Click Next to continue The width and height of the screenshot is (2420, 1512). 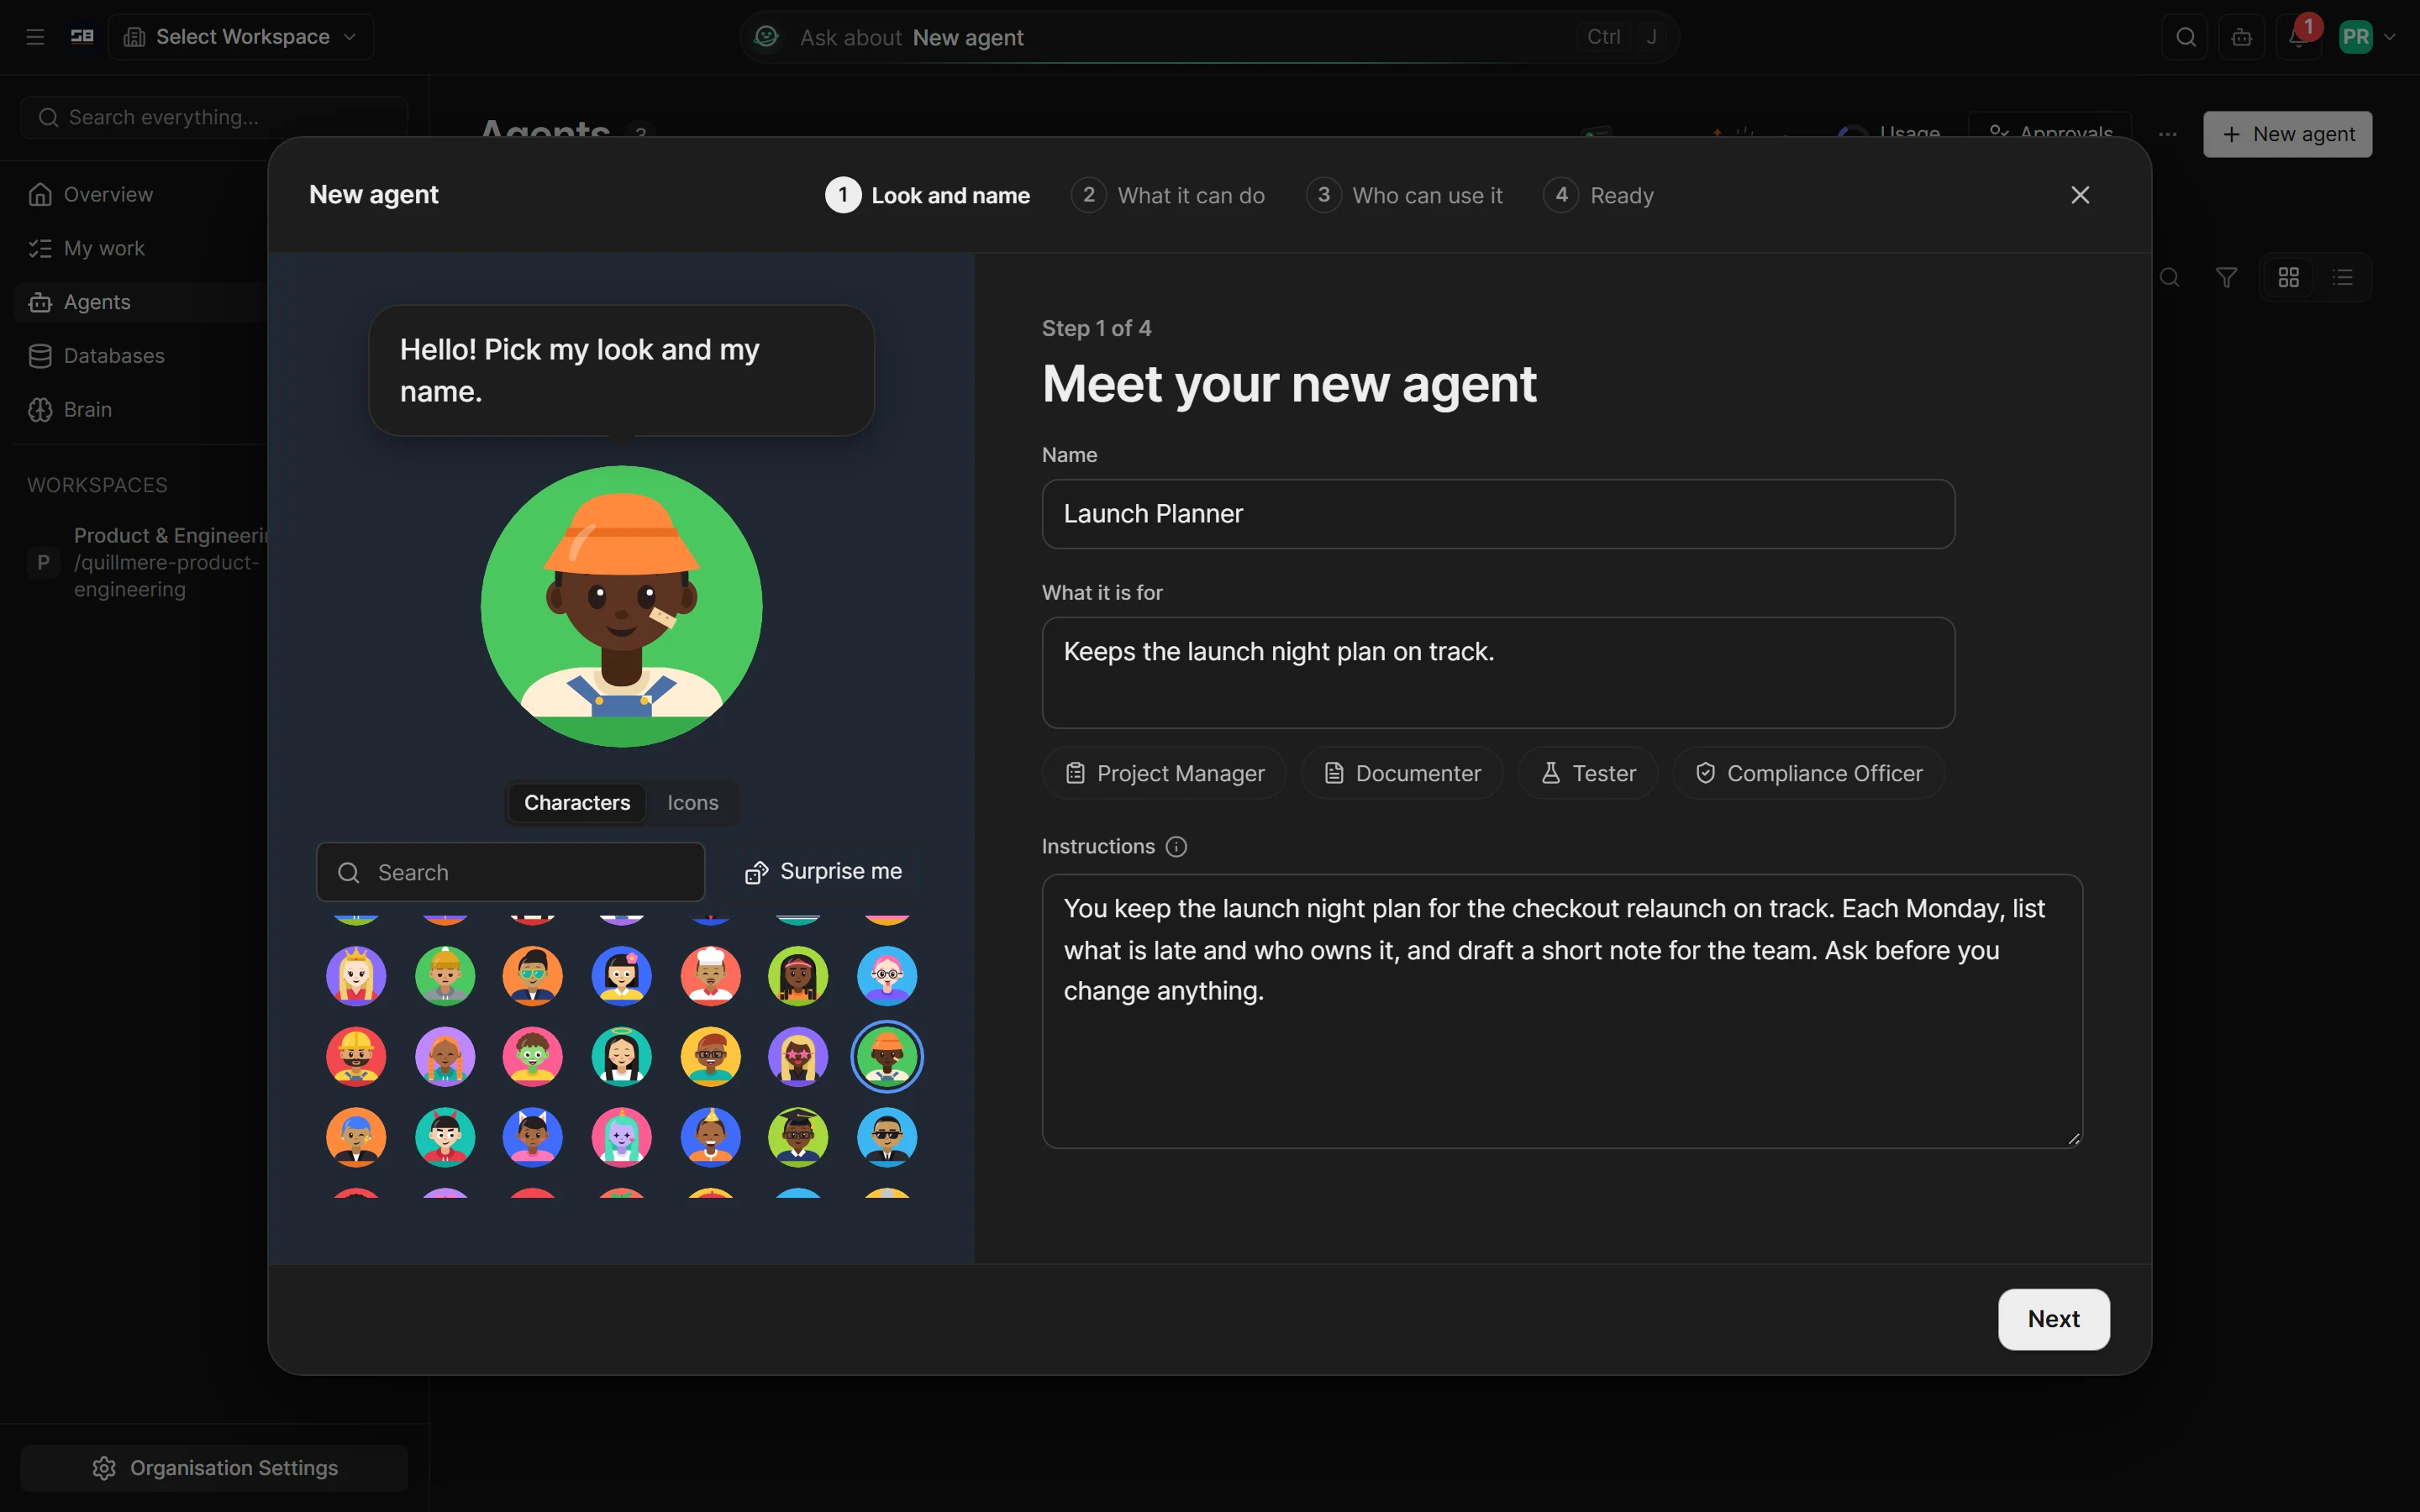point(2054,1319)
